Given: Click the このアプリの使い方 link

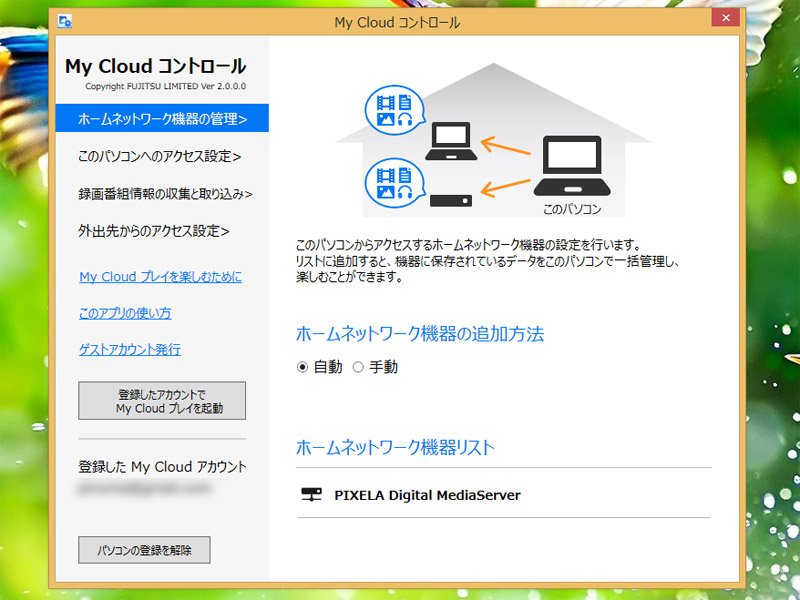Looking at the screenshot, I should click(x=125, y=313).
